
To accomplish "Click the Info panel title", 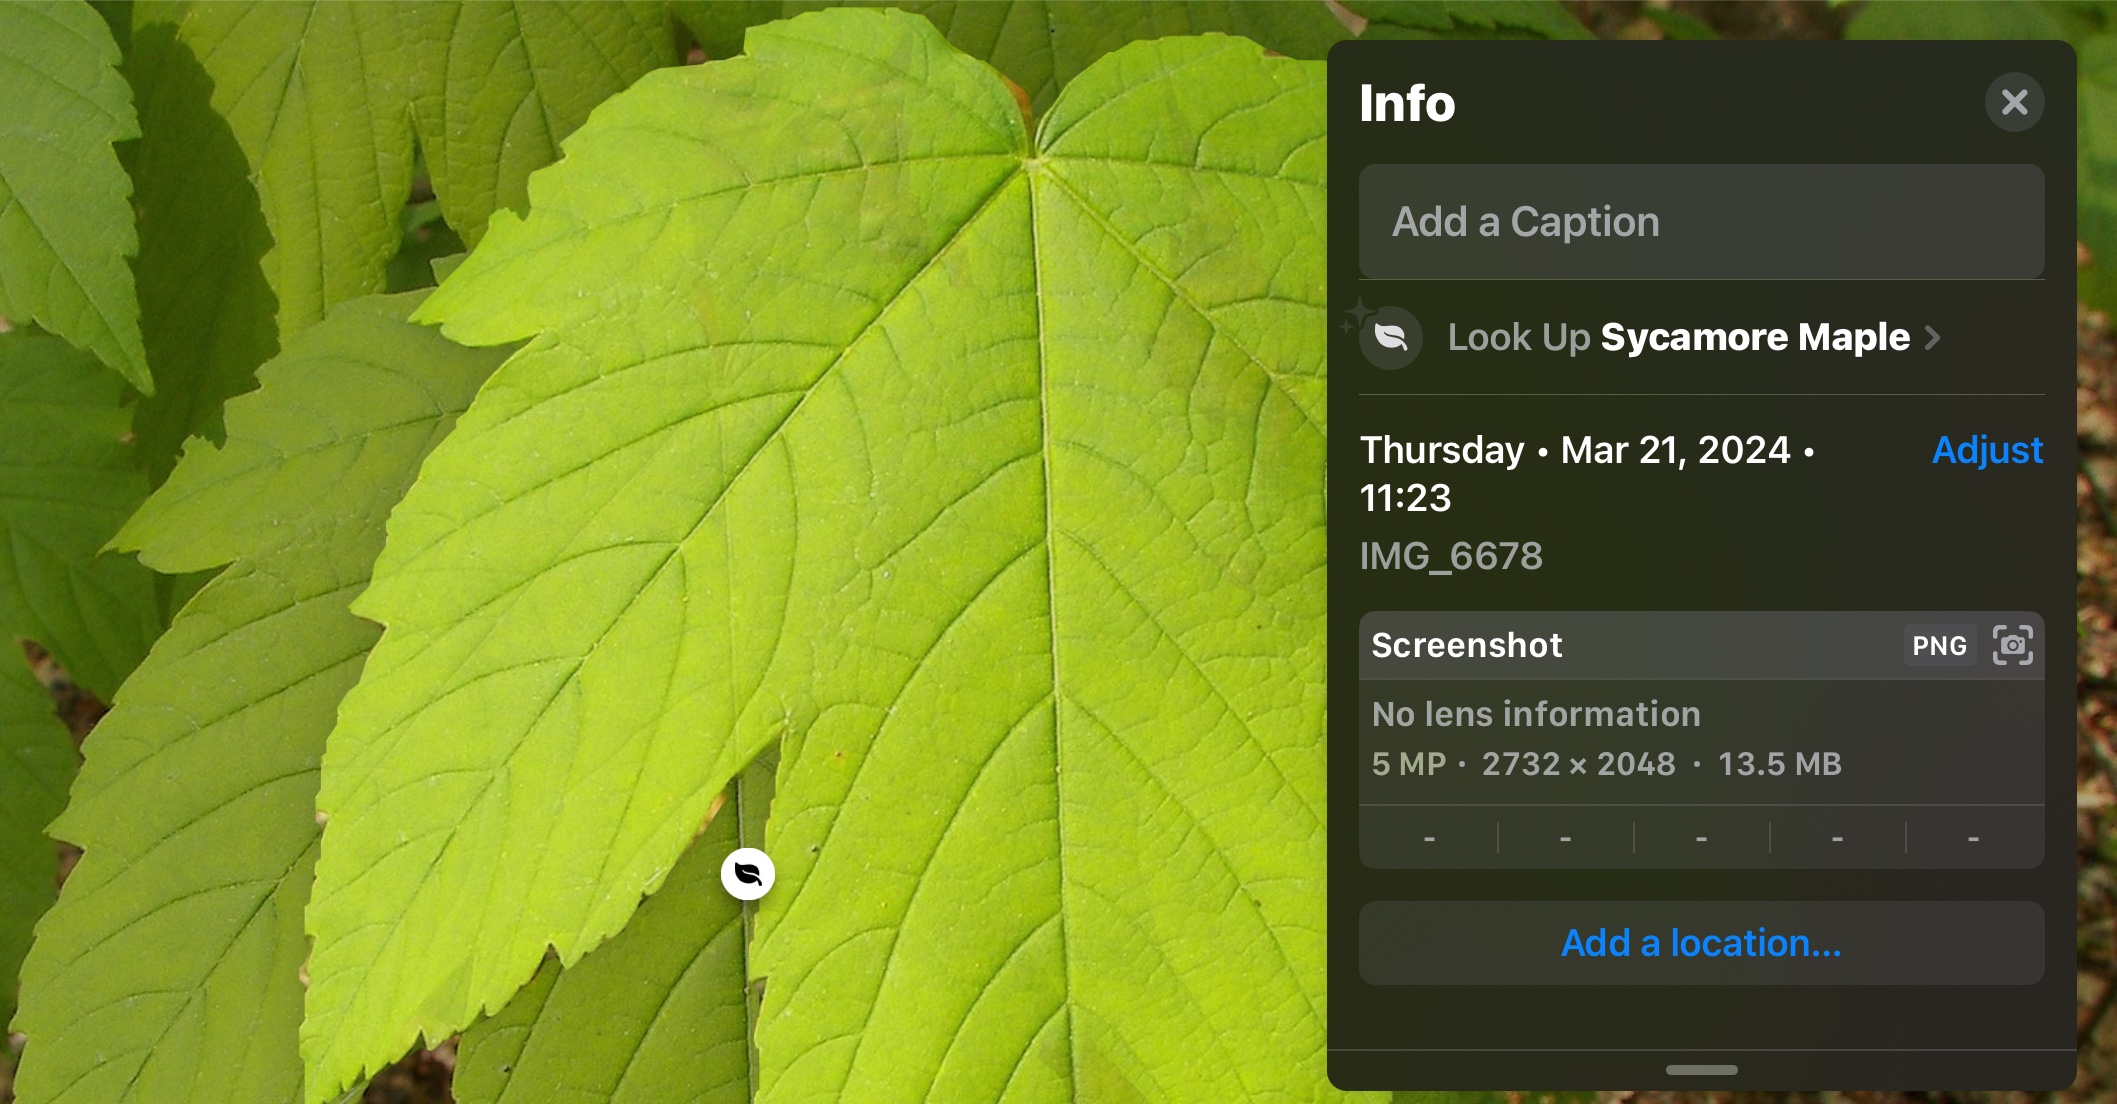I will pyautogui.click(x=1407, y=103).
